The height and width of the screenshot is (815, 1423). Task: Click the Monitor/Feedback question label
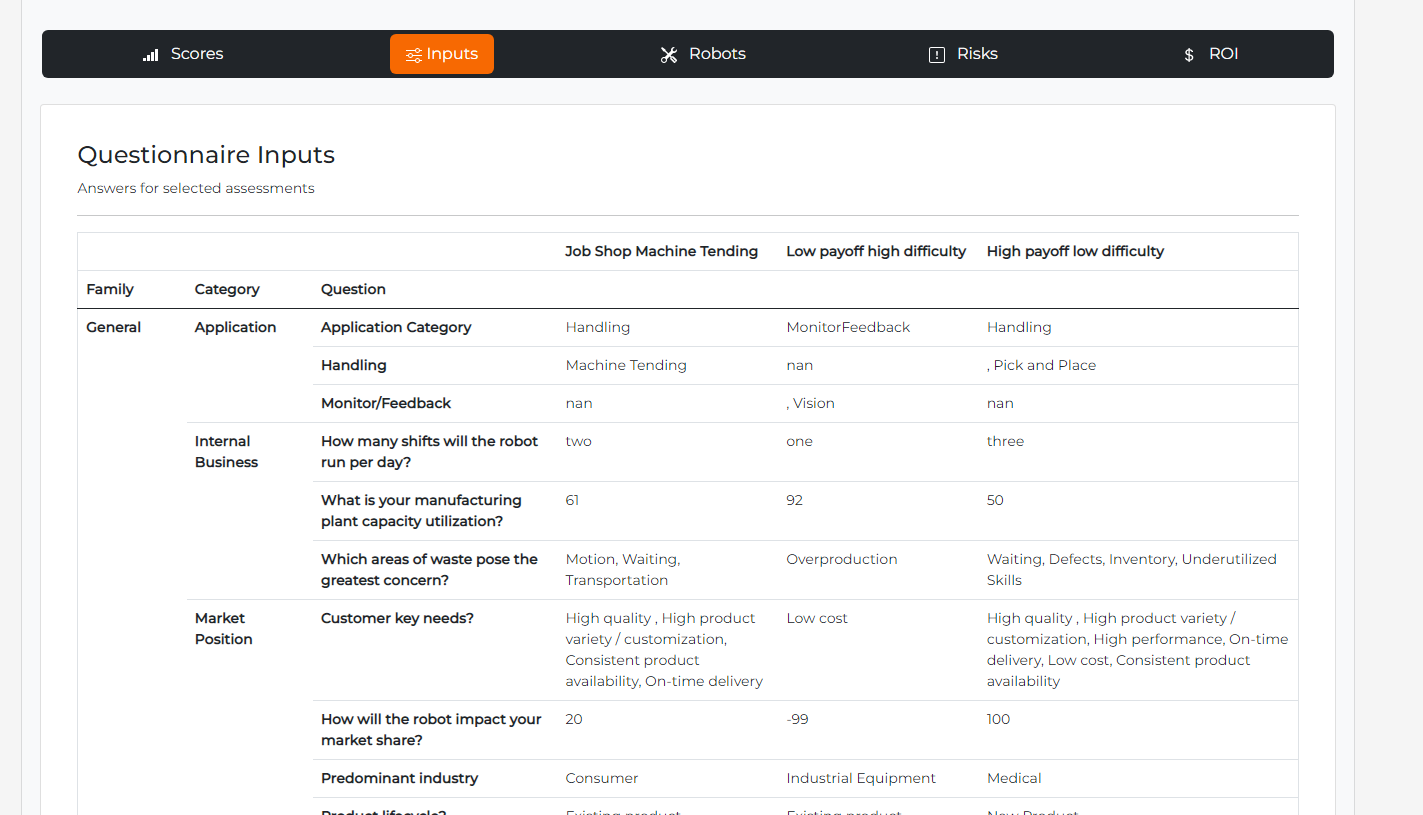[386, 403]
